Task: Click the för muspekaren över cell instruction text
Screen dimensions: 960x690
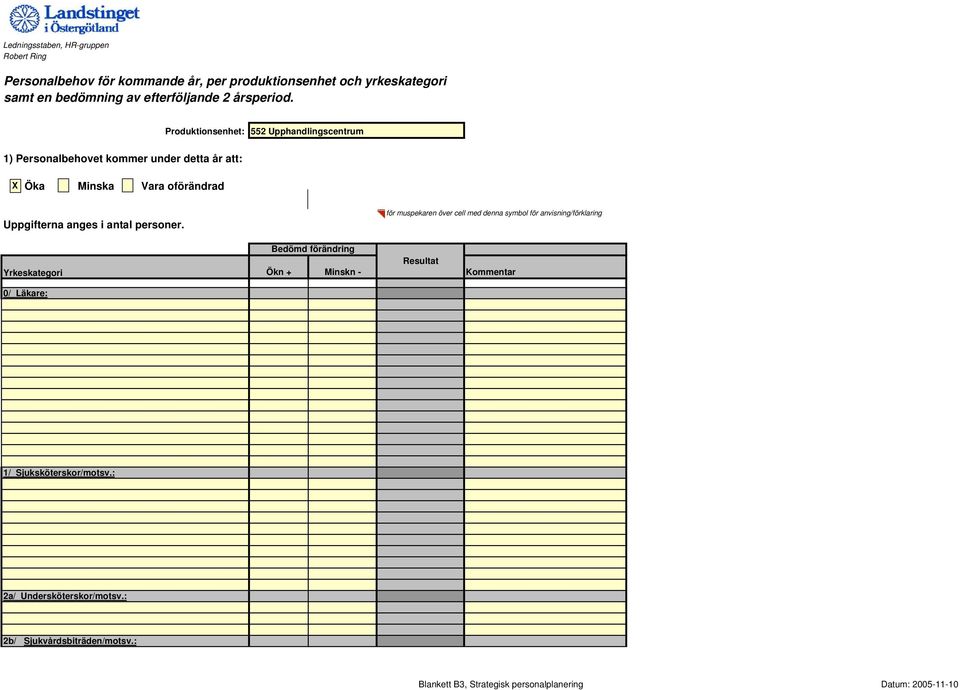Action: click(x=494, y=213)
